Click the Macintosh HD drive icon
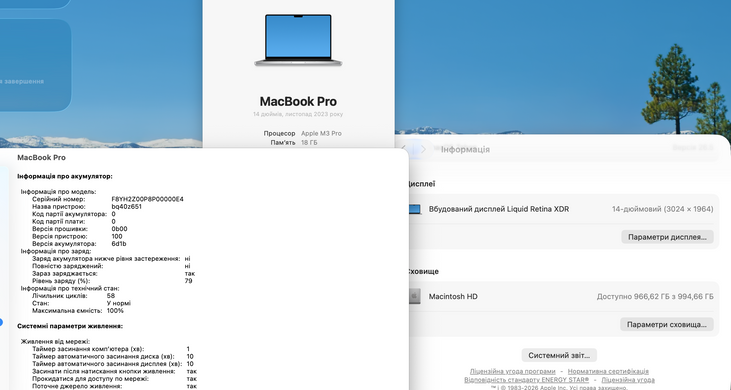 [x=414, y=296]
